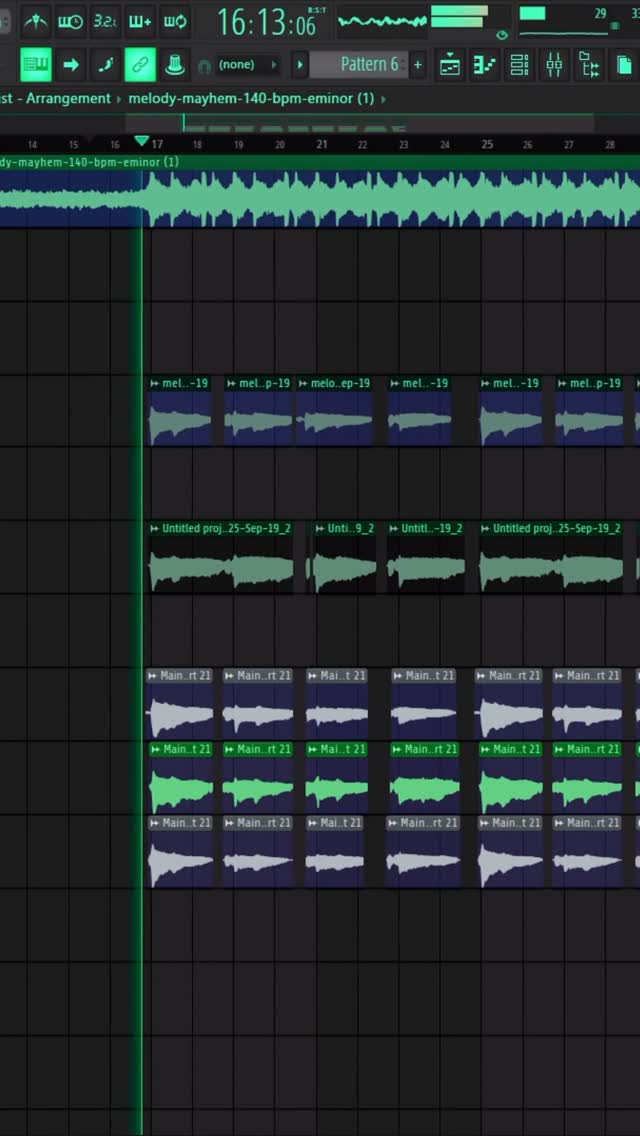The height and width of the screenshot is (1136, 640).
Task: Click bar 21 on the timeline ruler
Action: pos(321,144)
